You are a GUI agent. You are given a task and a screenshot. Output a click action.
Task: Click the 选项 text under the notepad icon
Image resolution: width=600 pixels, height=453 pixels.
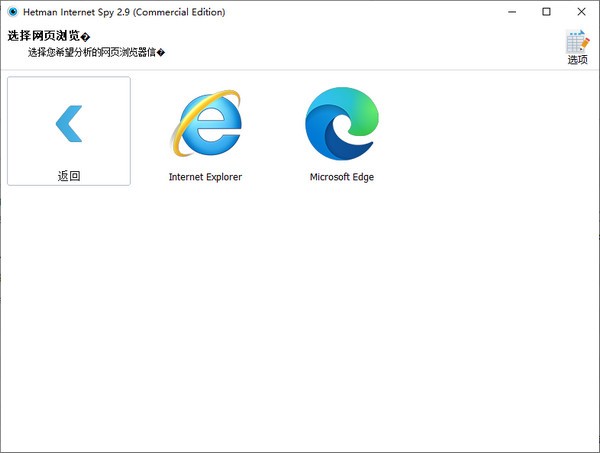pyautogui.click(x=577, y=60)
